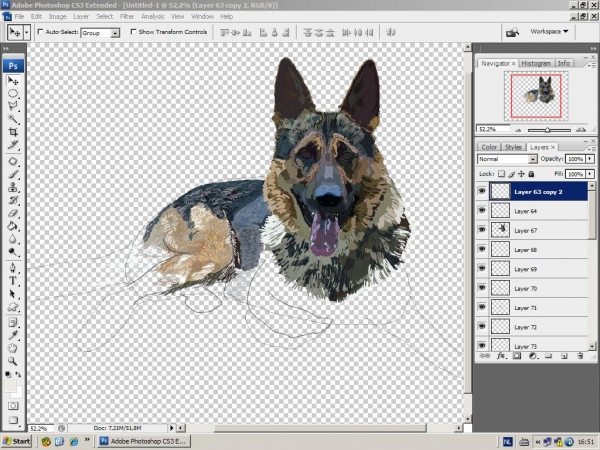600x450 pixels.
Task: Select the Clone Stamp tool
Action: click(x=13, y=188)
